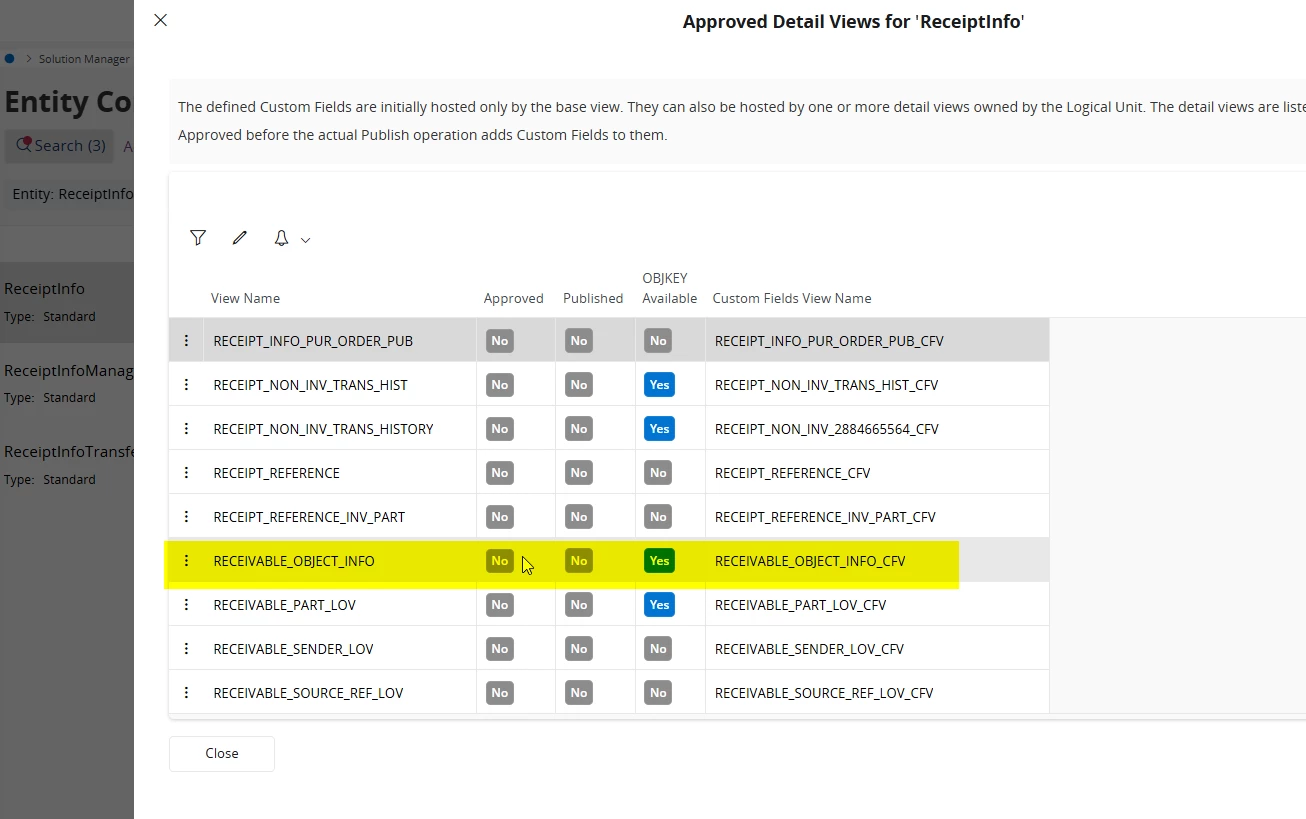Open row menu for RECEIVABLE_SOURCE_REF_LOV
Viewport: 1306px width, 819px height.
pos(186,693)
